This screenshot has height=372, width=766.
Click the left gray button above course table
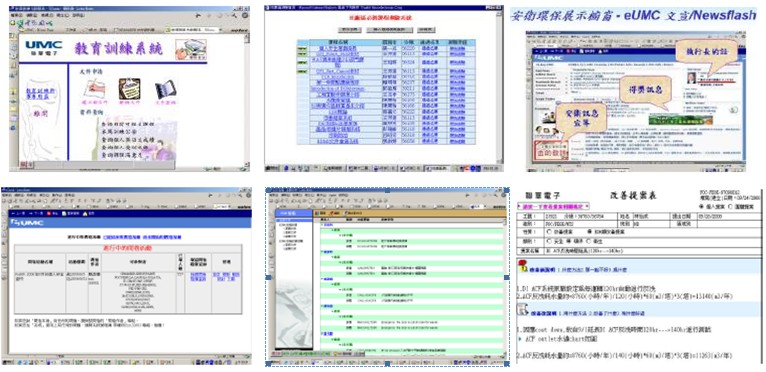tap(349, 30)
